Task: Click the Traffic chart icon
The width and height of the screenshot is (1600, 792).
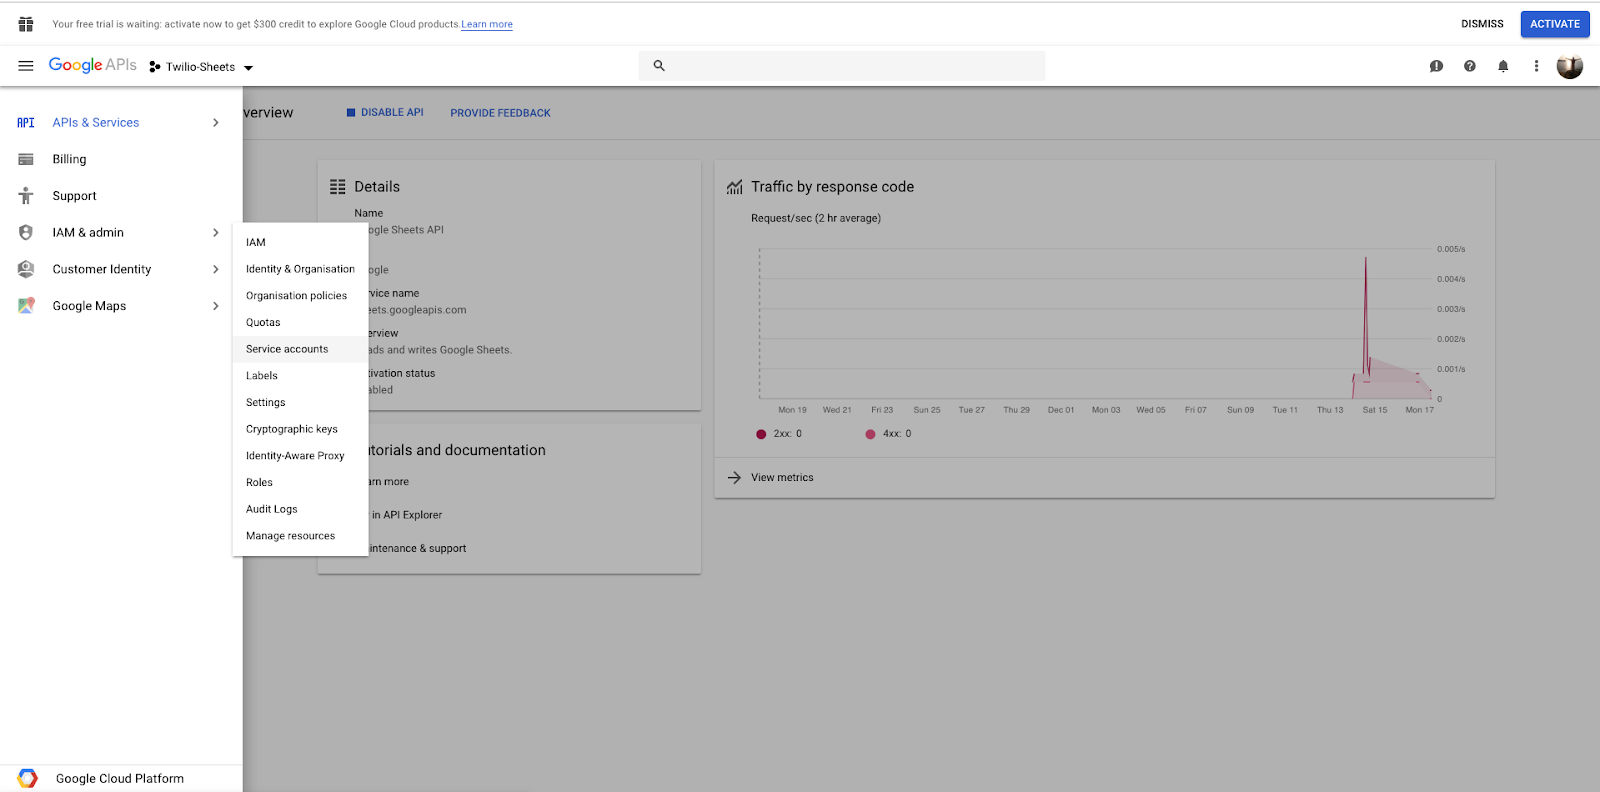Action: (735, 187)
